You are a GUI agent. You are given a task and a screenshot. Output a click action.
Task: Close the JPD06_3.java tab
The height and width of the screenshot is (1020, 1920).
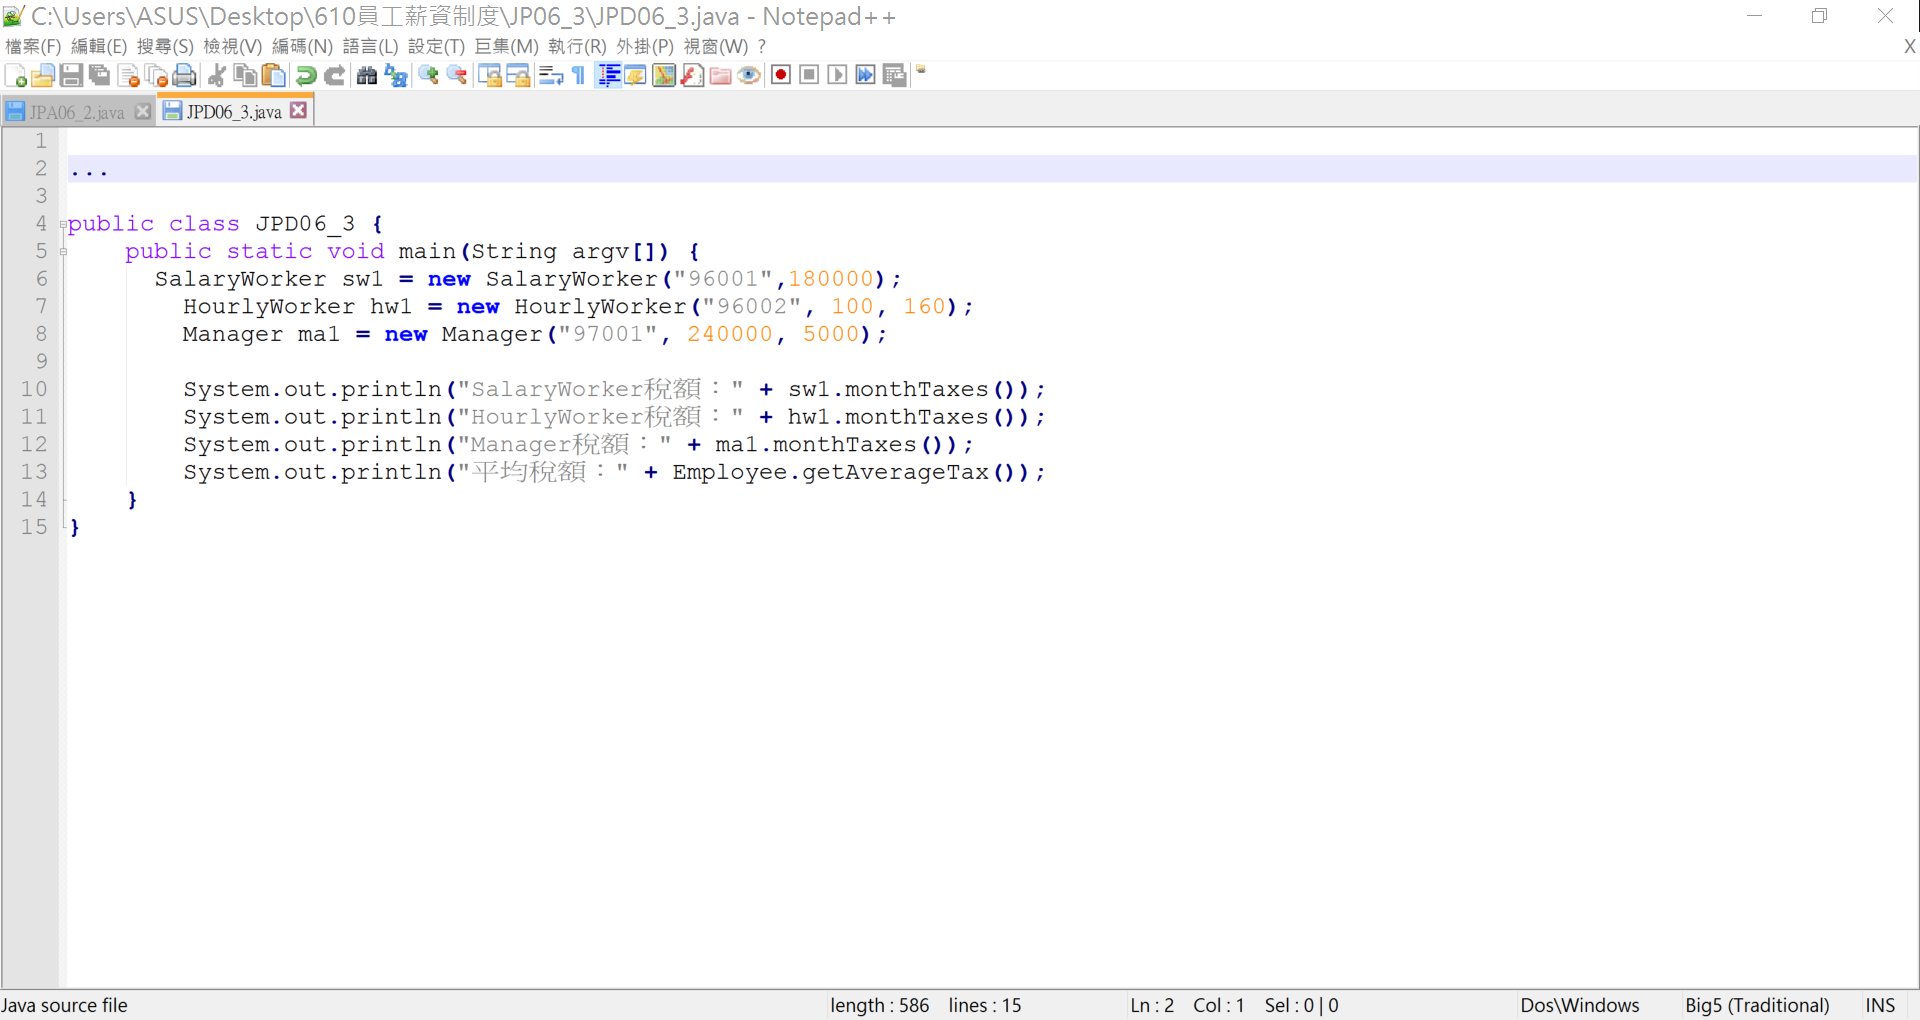pos(298,110)
